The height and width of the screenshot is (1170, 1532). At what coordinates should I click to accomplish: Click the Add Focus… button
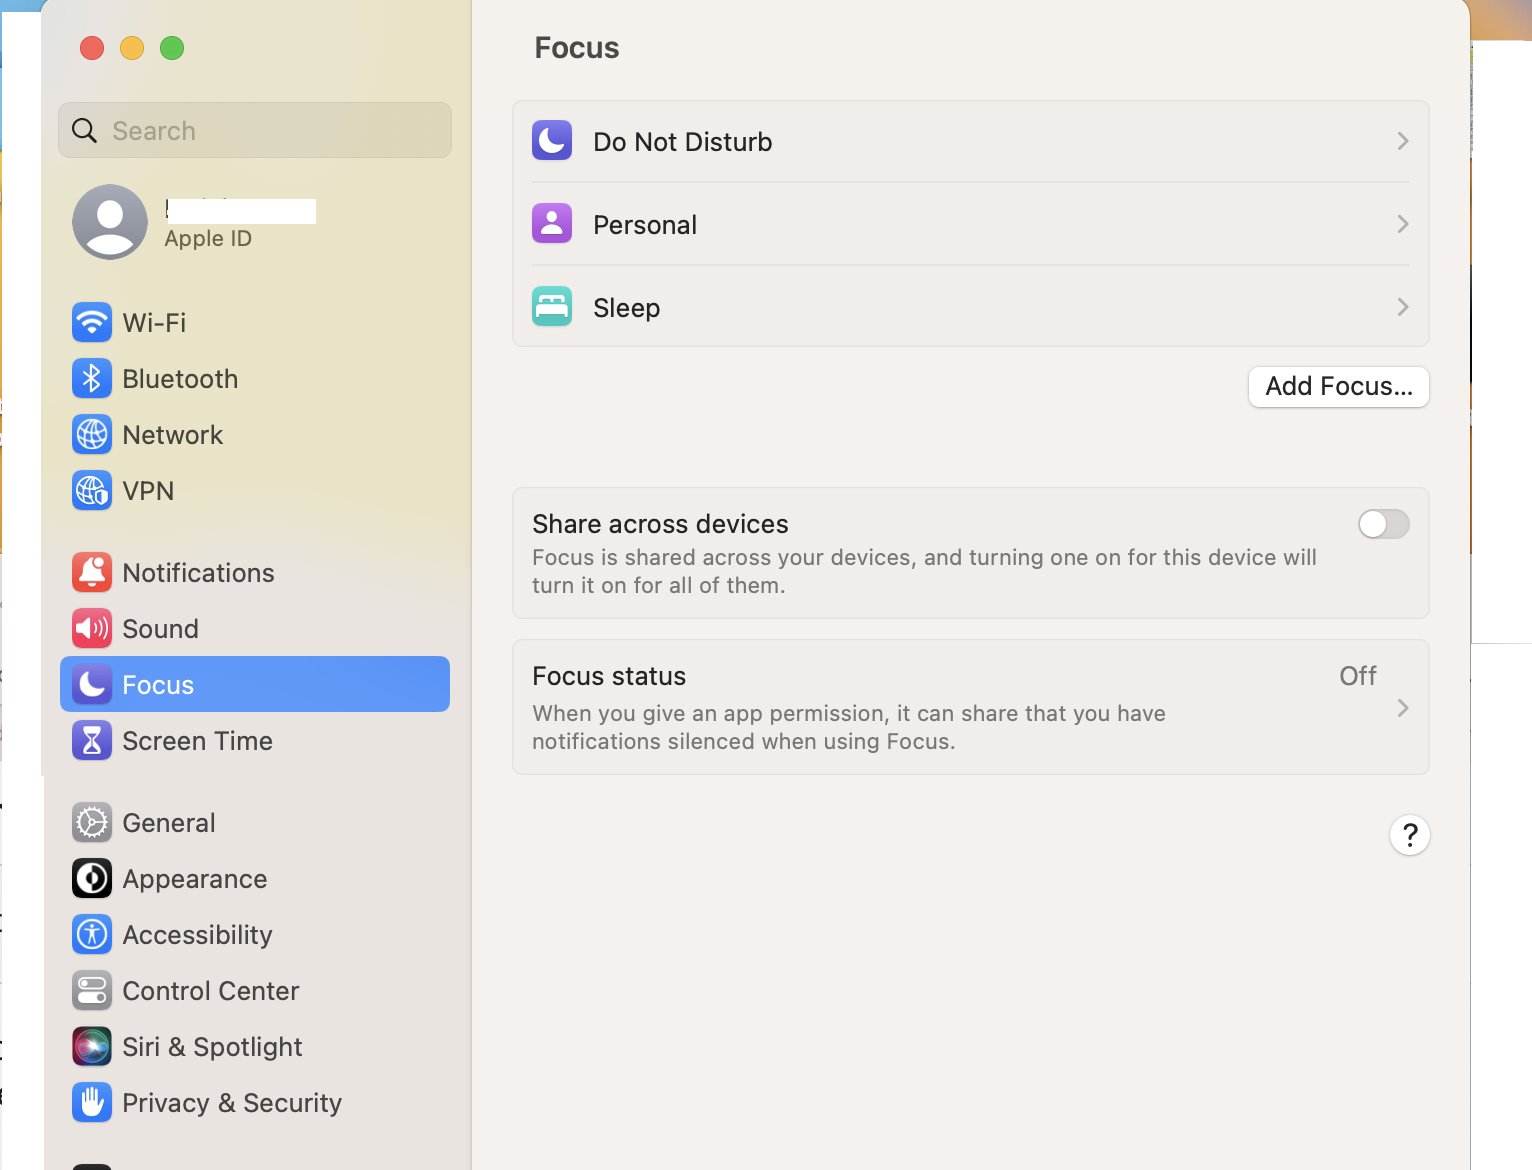1339,387
